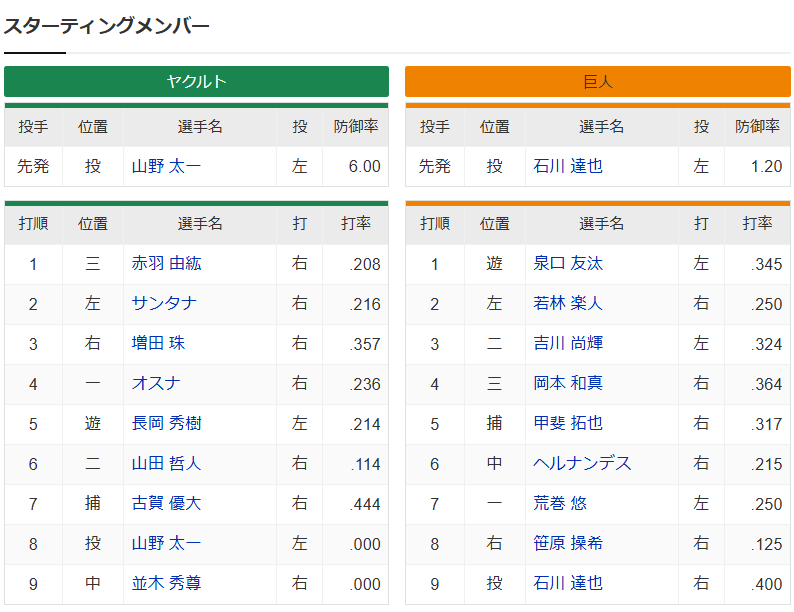Image resolution: width=794 pixels, height=612 pixels.
Task: Click the サンタナ player link
Action: (x=164, y=304)
